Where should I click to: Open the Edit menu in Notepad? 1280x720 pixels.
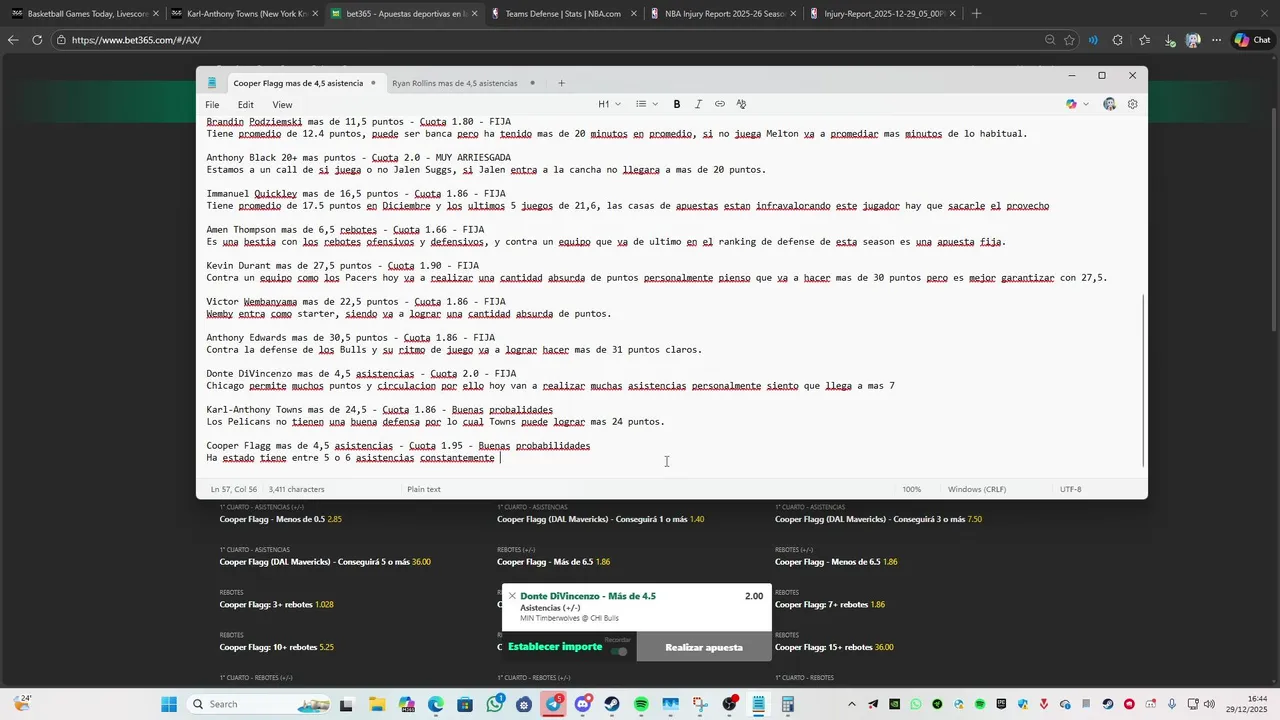point(246,104)
